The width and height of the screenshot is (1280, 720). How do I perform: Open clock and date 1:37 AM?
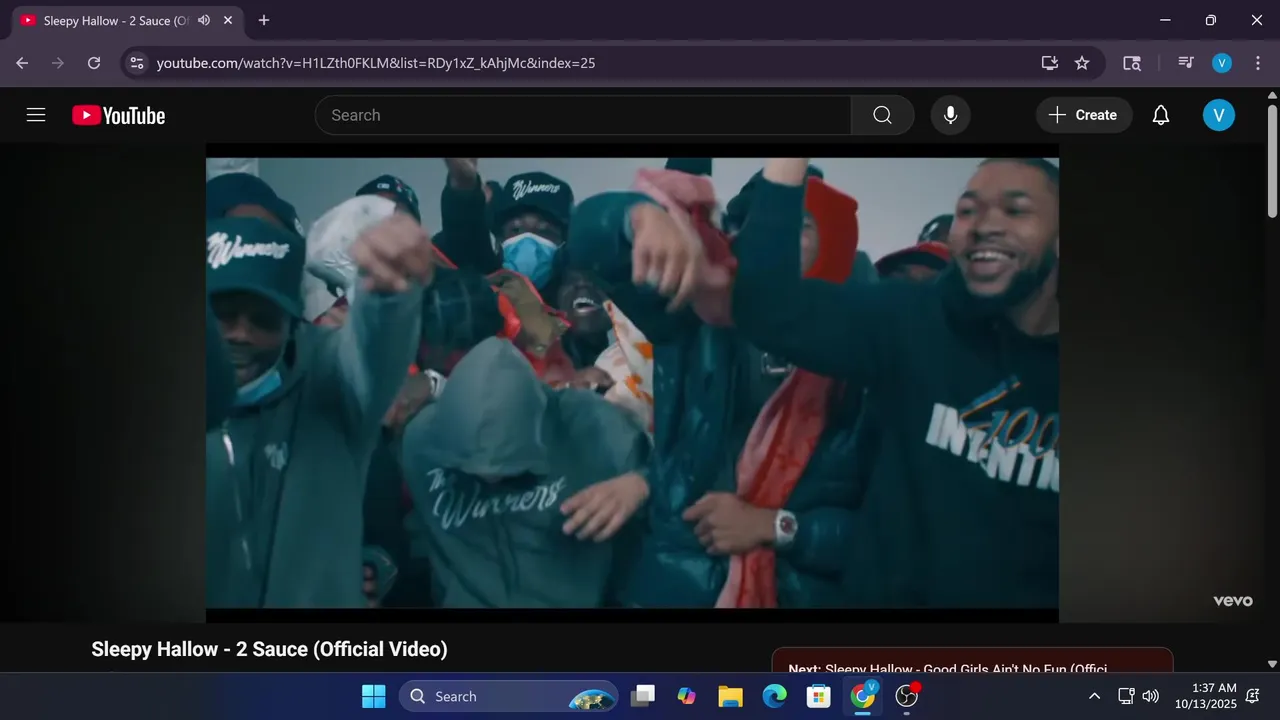(x=1206, y=696)
